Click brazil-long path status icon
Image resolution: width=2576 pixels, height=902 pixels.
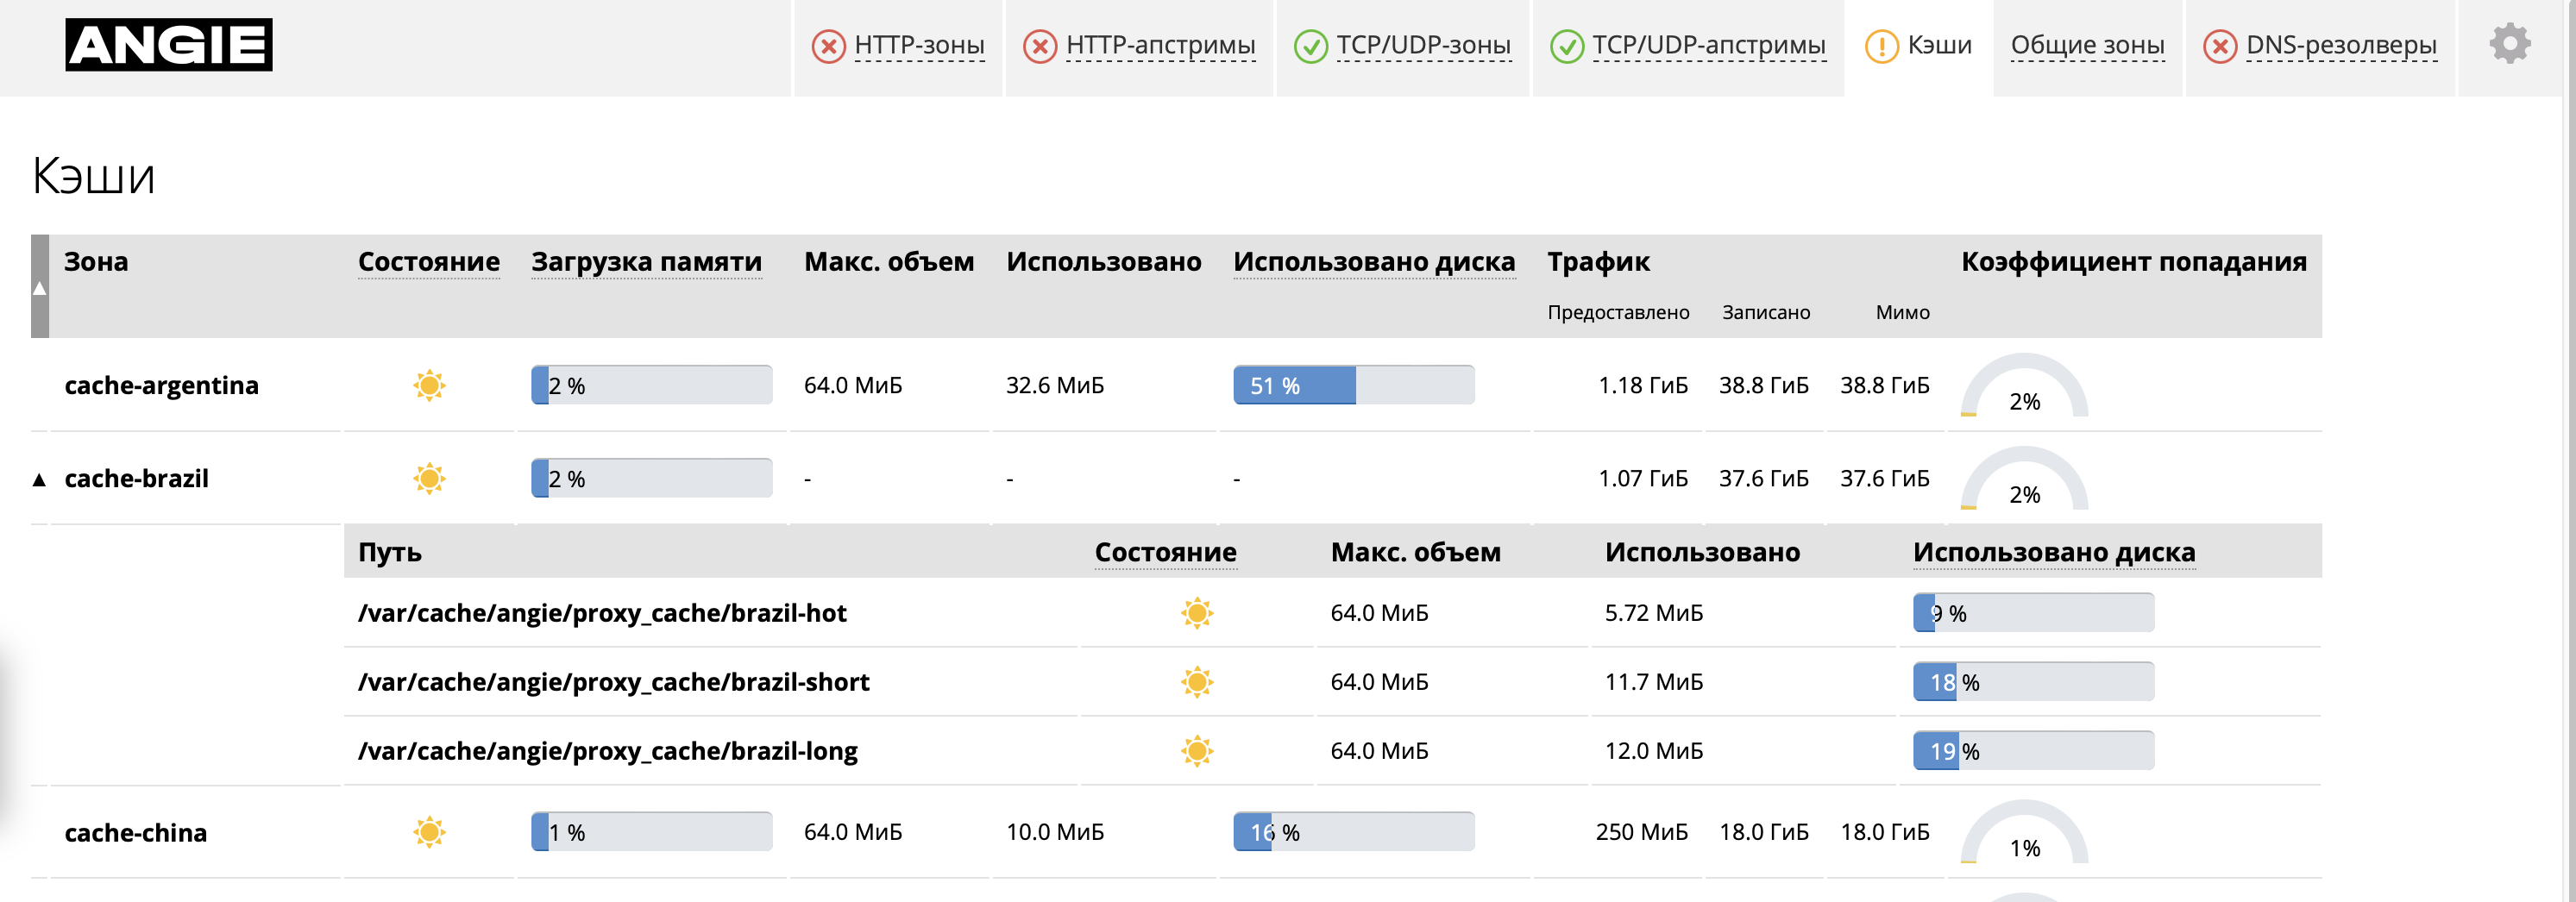pos(1197,750)
